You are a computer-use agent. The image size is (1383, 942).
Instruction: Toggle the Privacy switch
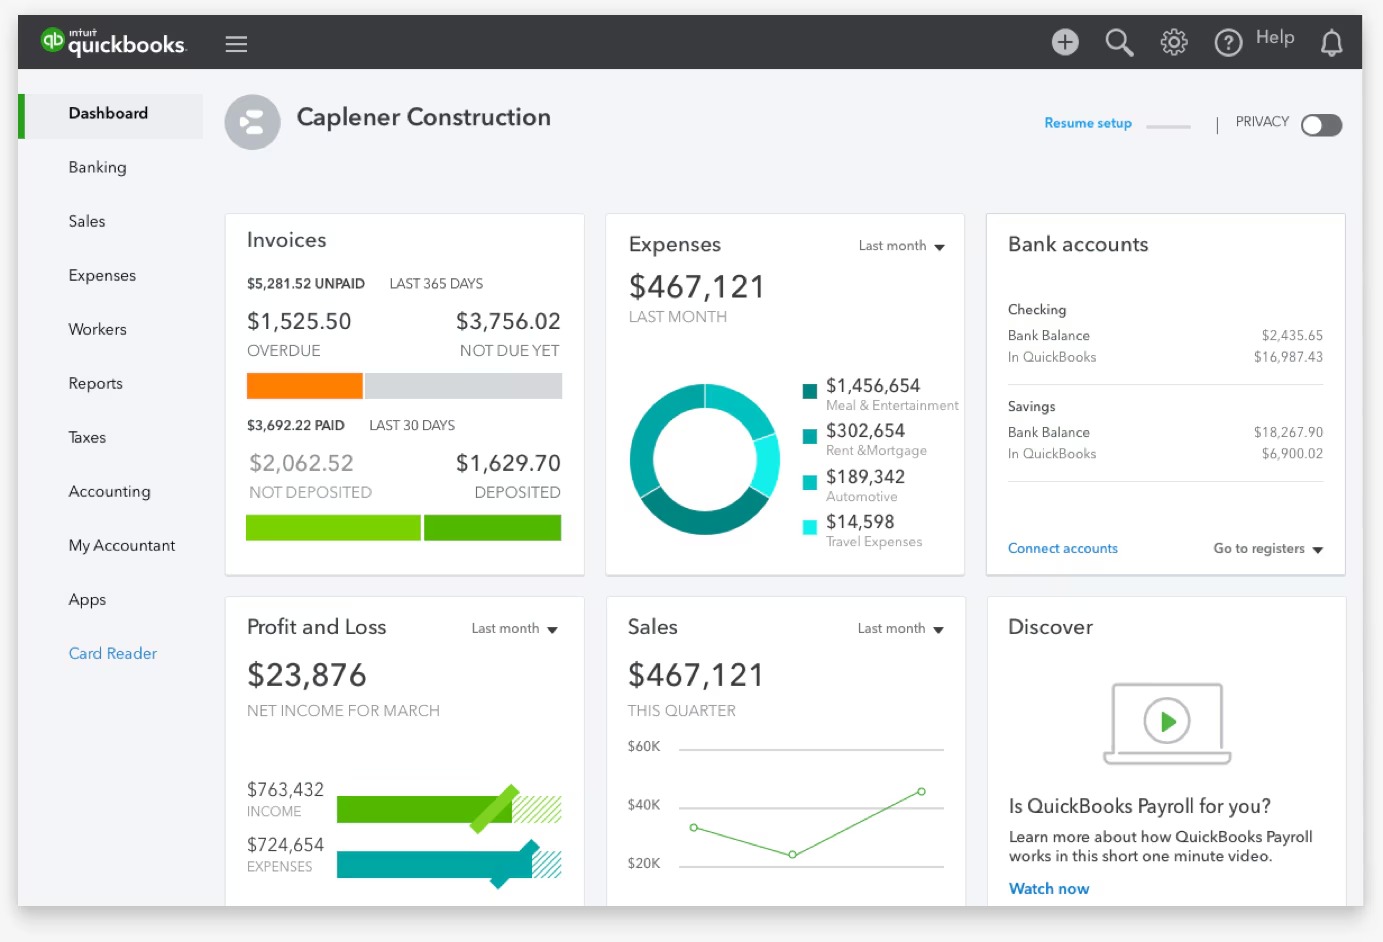[x=1321, y=124]
